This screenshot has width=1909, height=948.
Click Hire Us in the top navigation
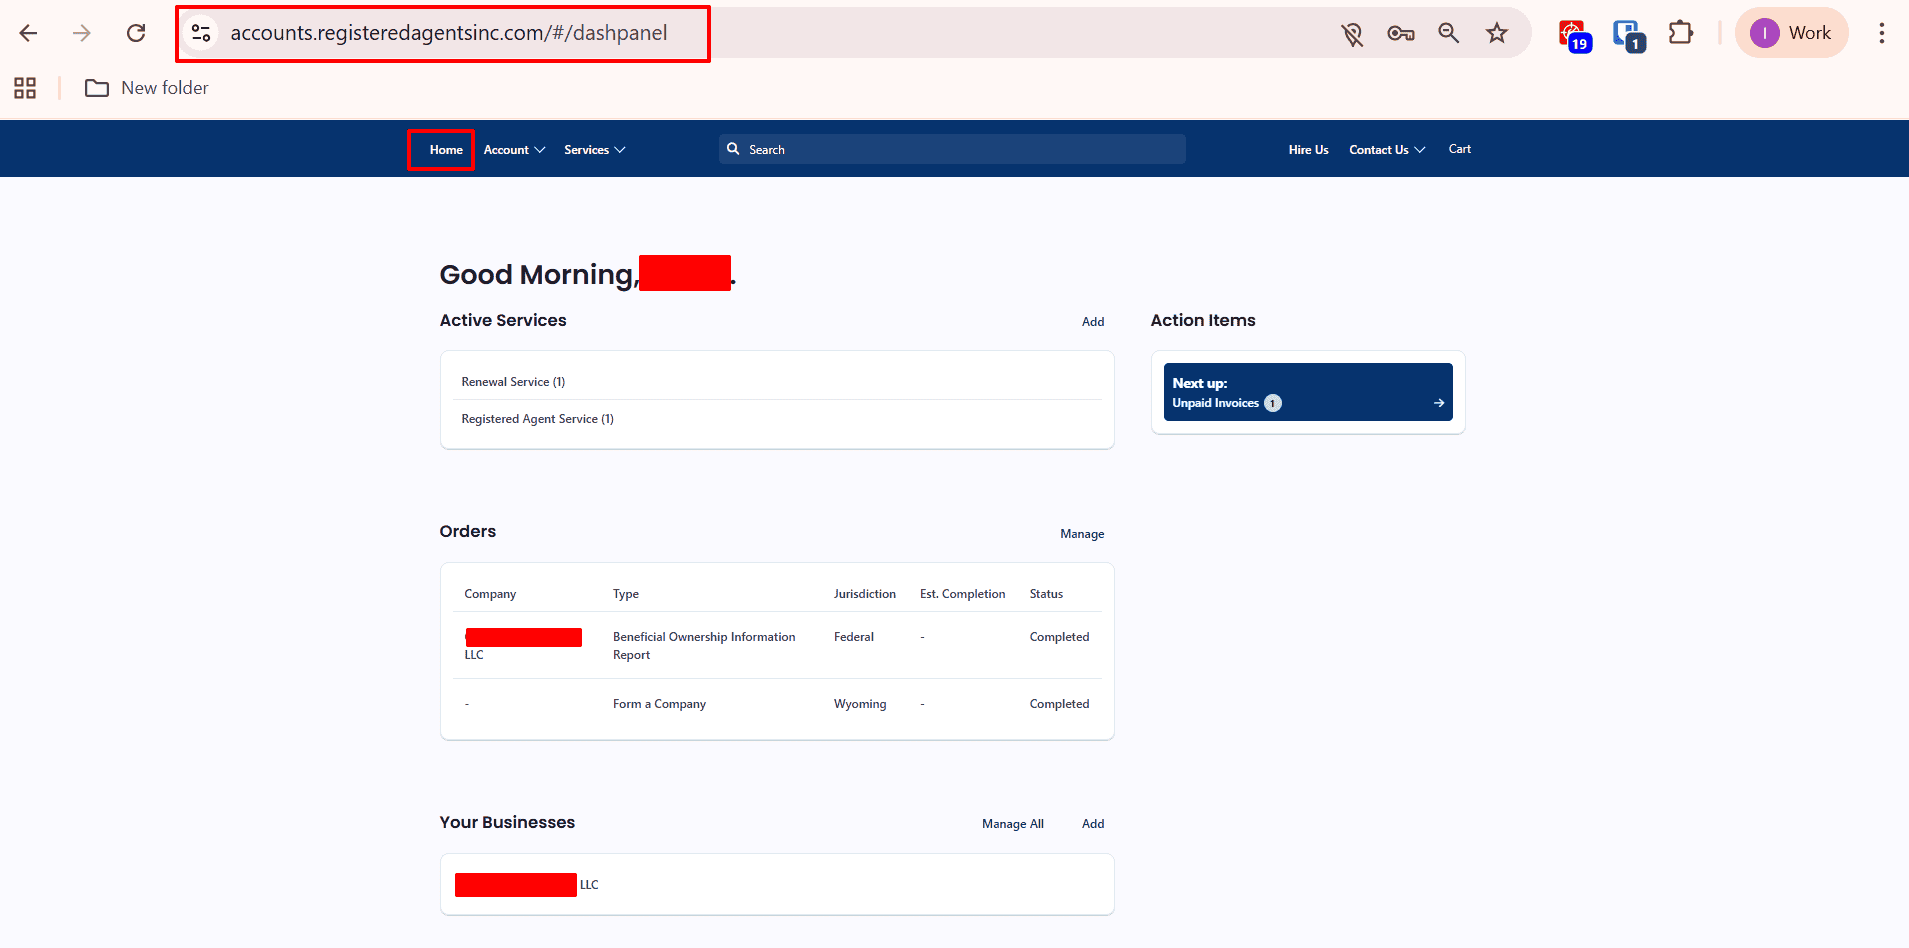pos(1308,149)
